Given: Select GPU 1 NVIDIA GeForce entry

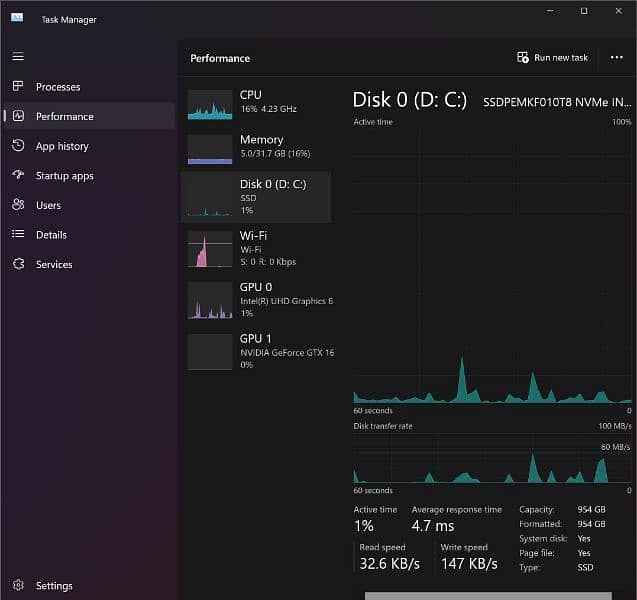Looking at the screenshot, I should click(x=258, y=350).
